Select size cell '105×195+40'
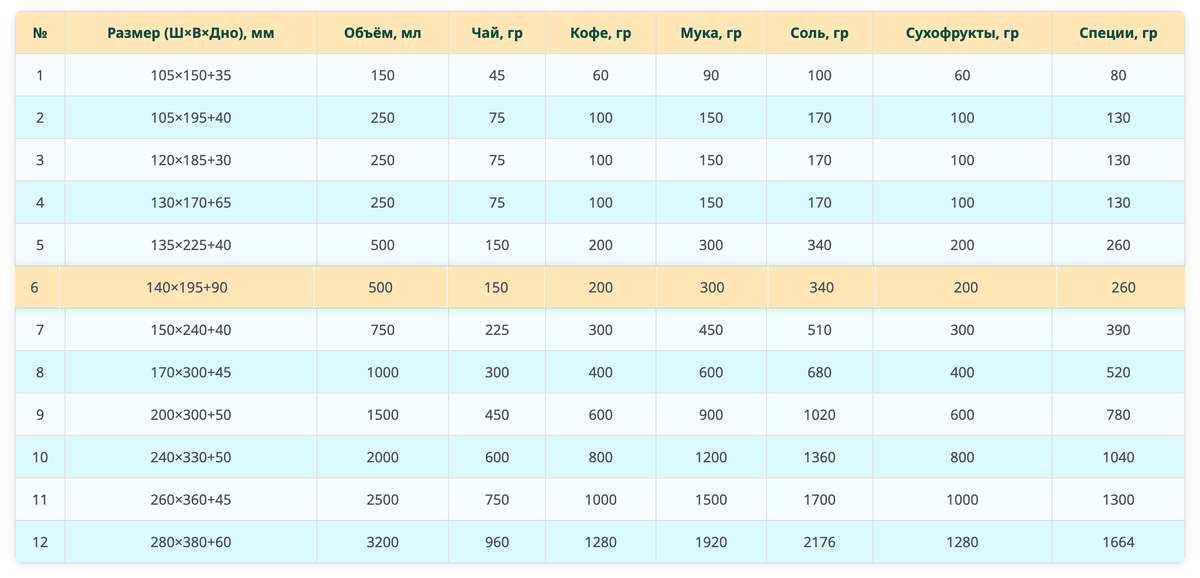 [191, 118]
